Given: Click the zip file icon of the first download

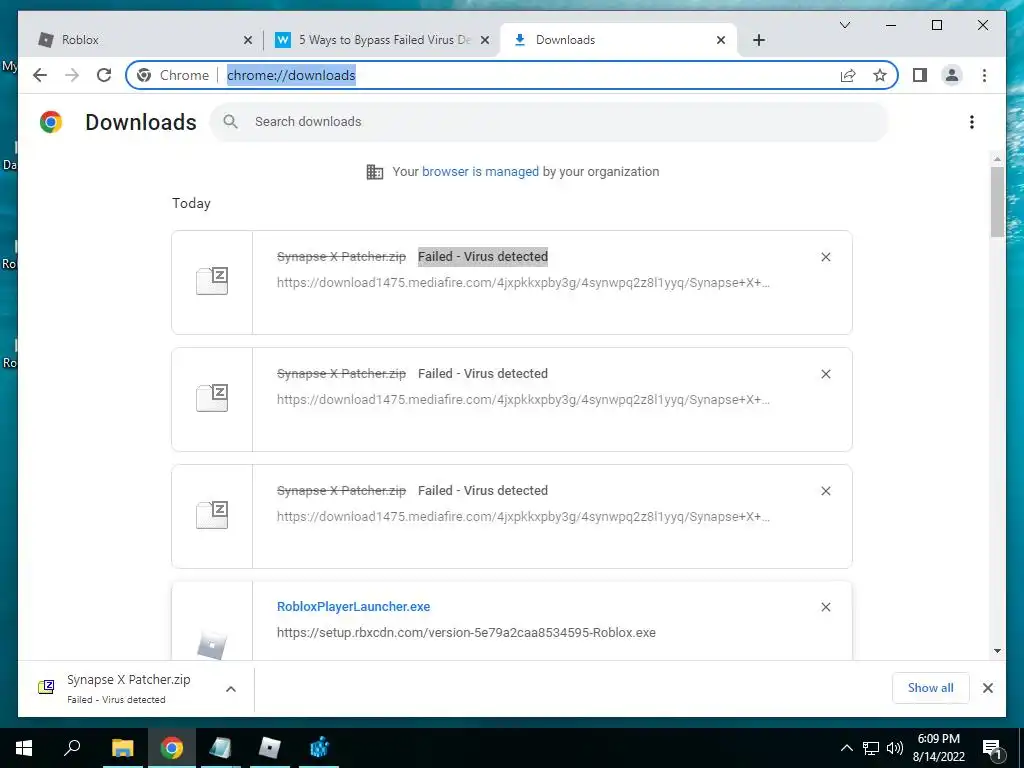Looking at the screenshot, I should [x=212, y=281].
